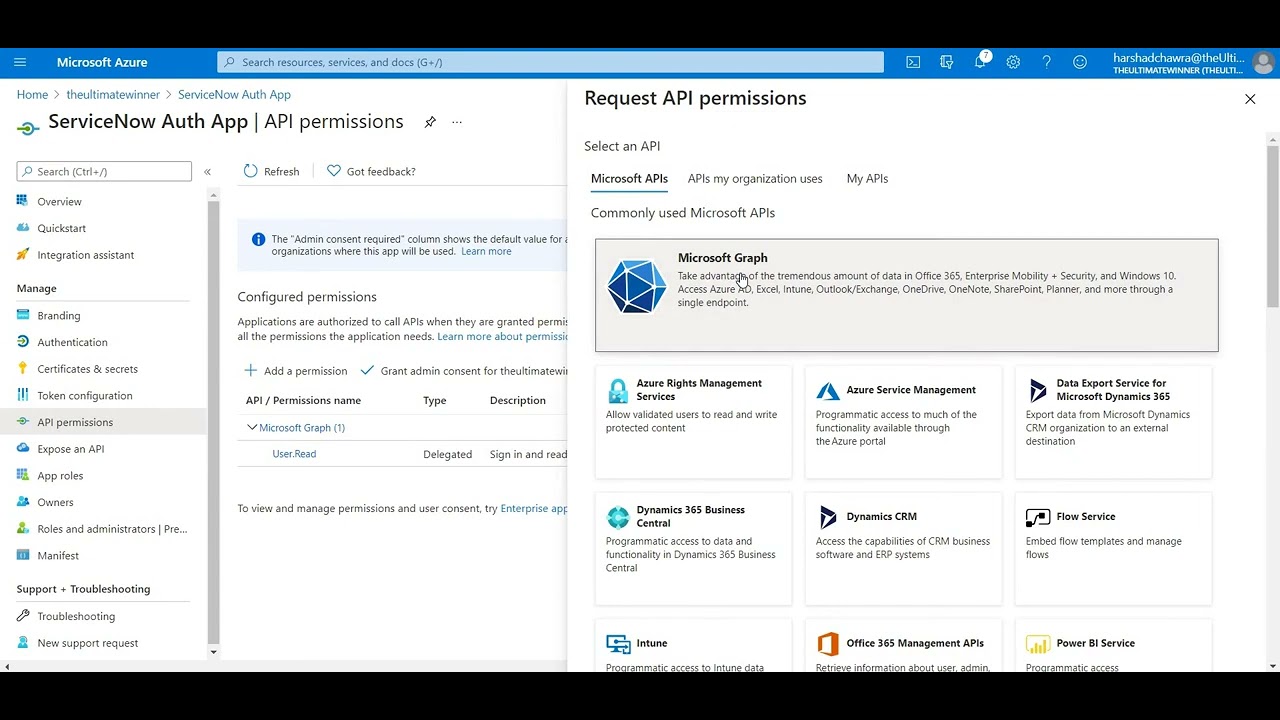Screen dimensions: 1280x720
Task: Click the Azure Service Management icon
Action: pyautogui.click(x=828, y=391)
